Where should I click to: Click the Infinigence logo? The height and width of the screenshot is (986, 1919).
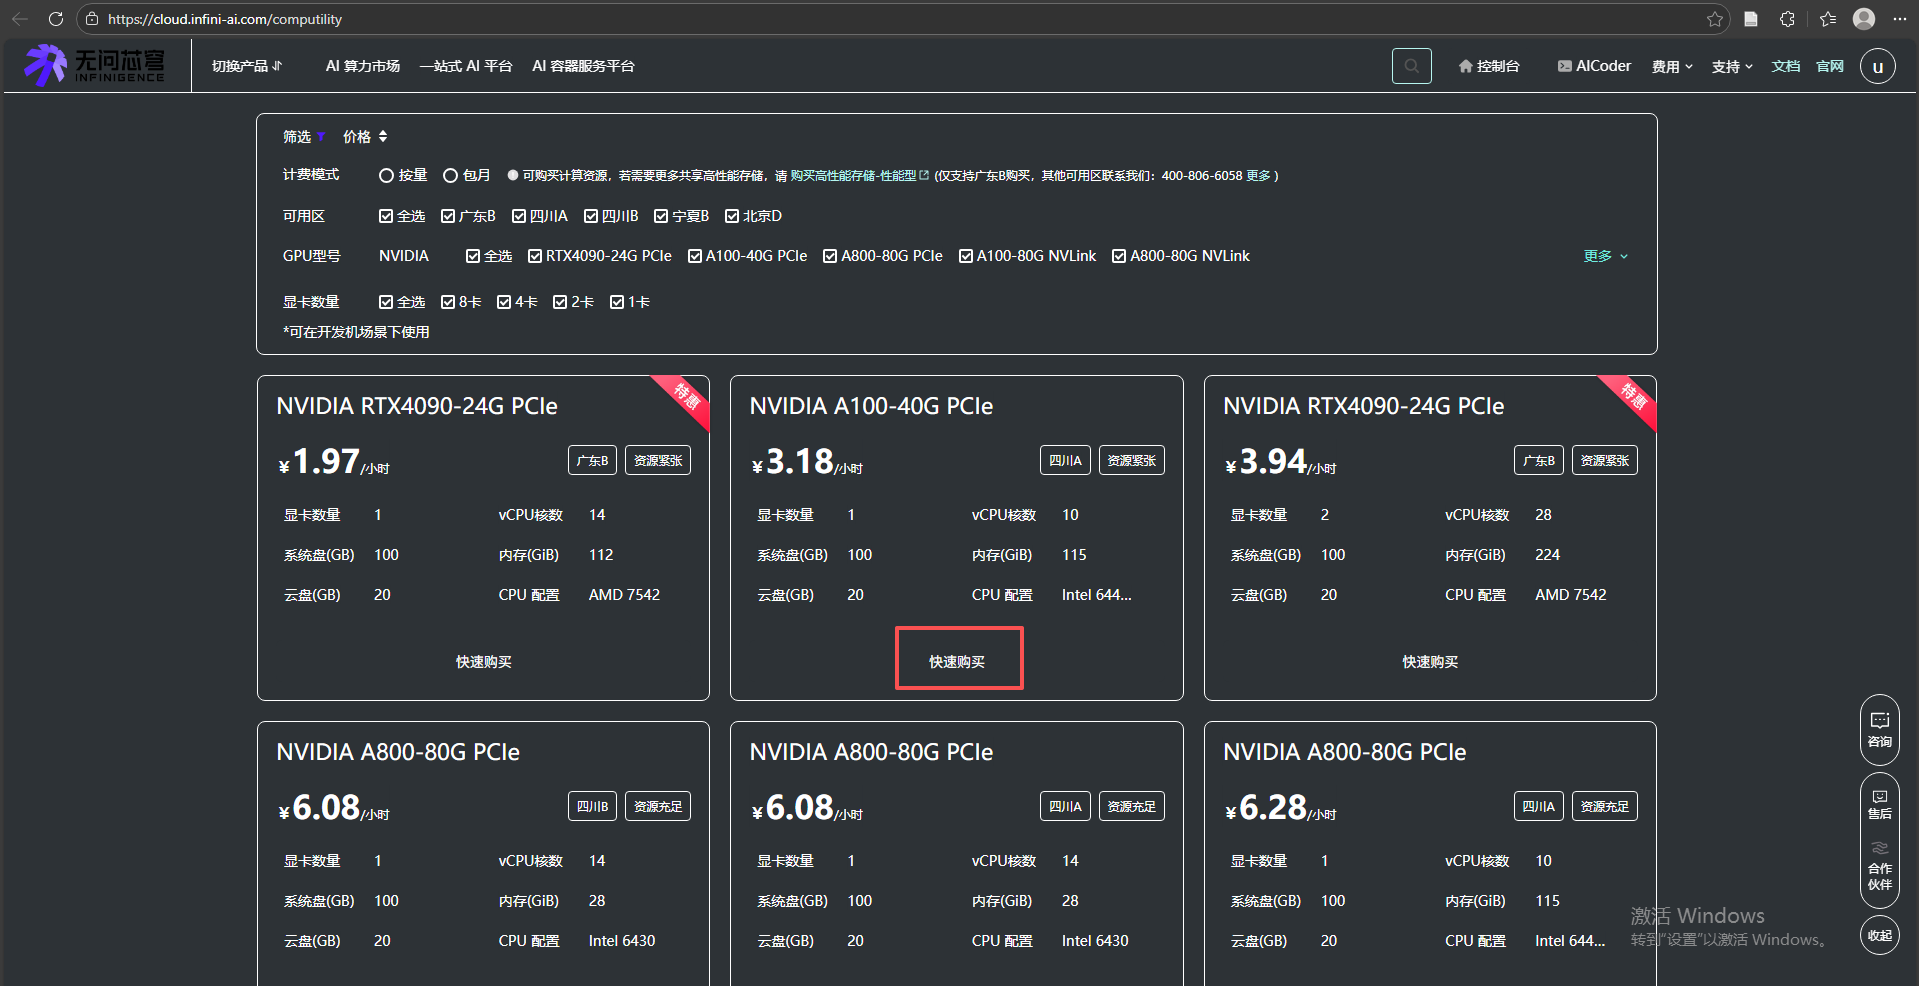click(95, 65)
